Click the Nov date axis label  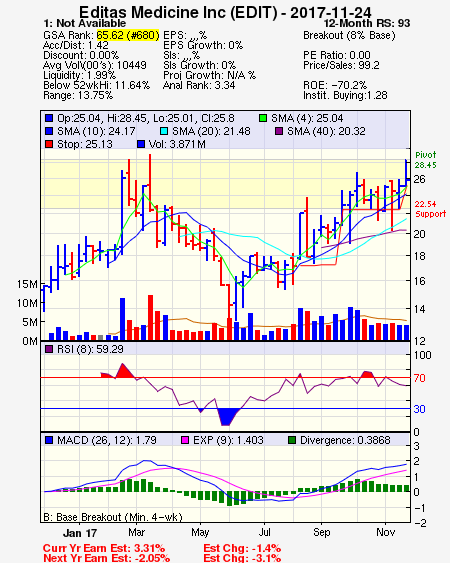click(385, 532)
